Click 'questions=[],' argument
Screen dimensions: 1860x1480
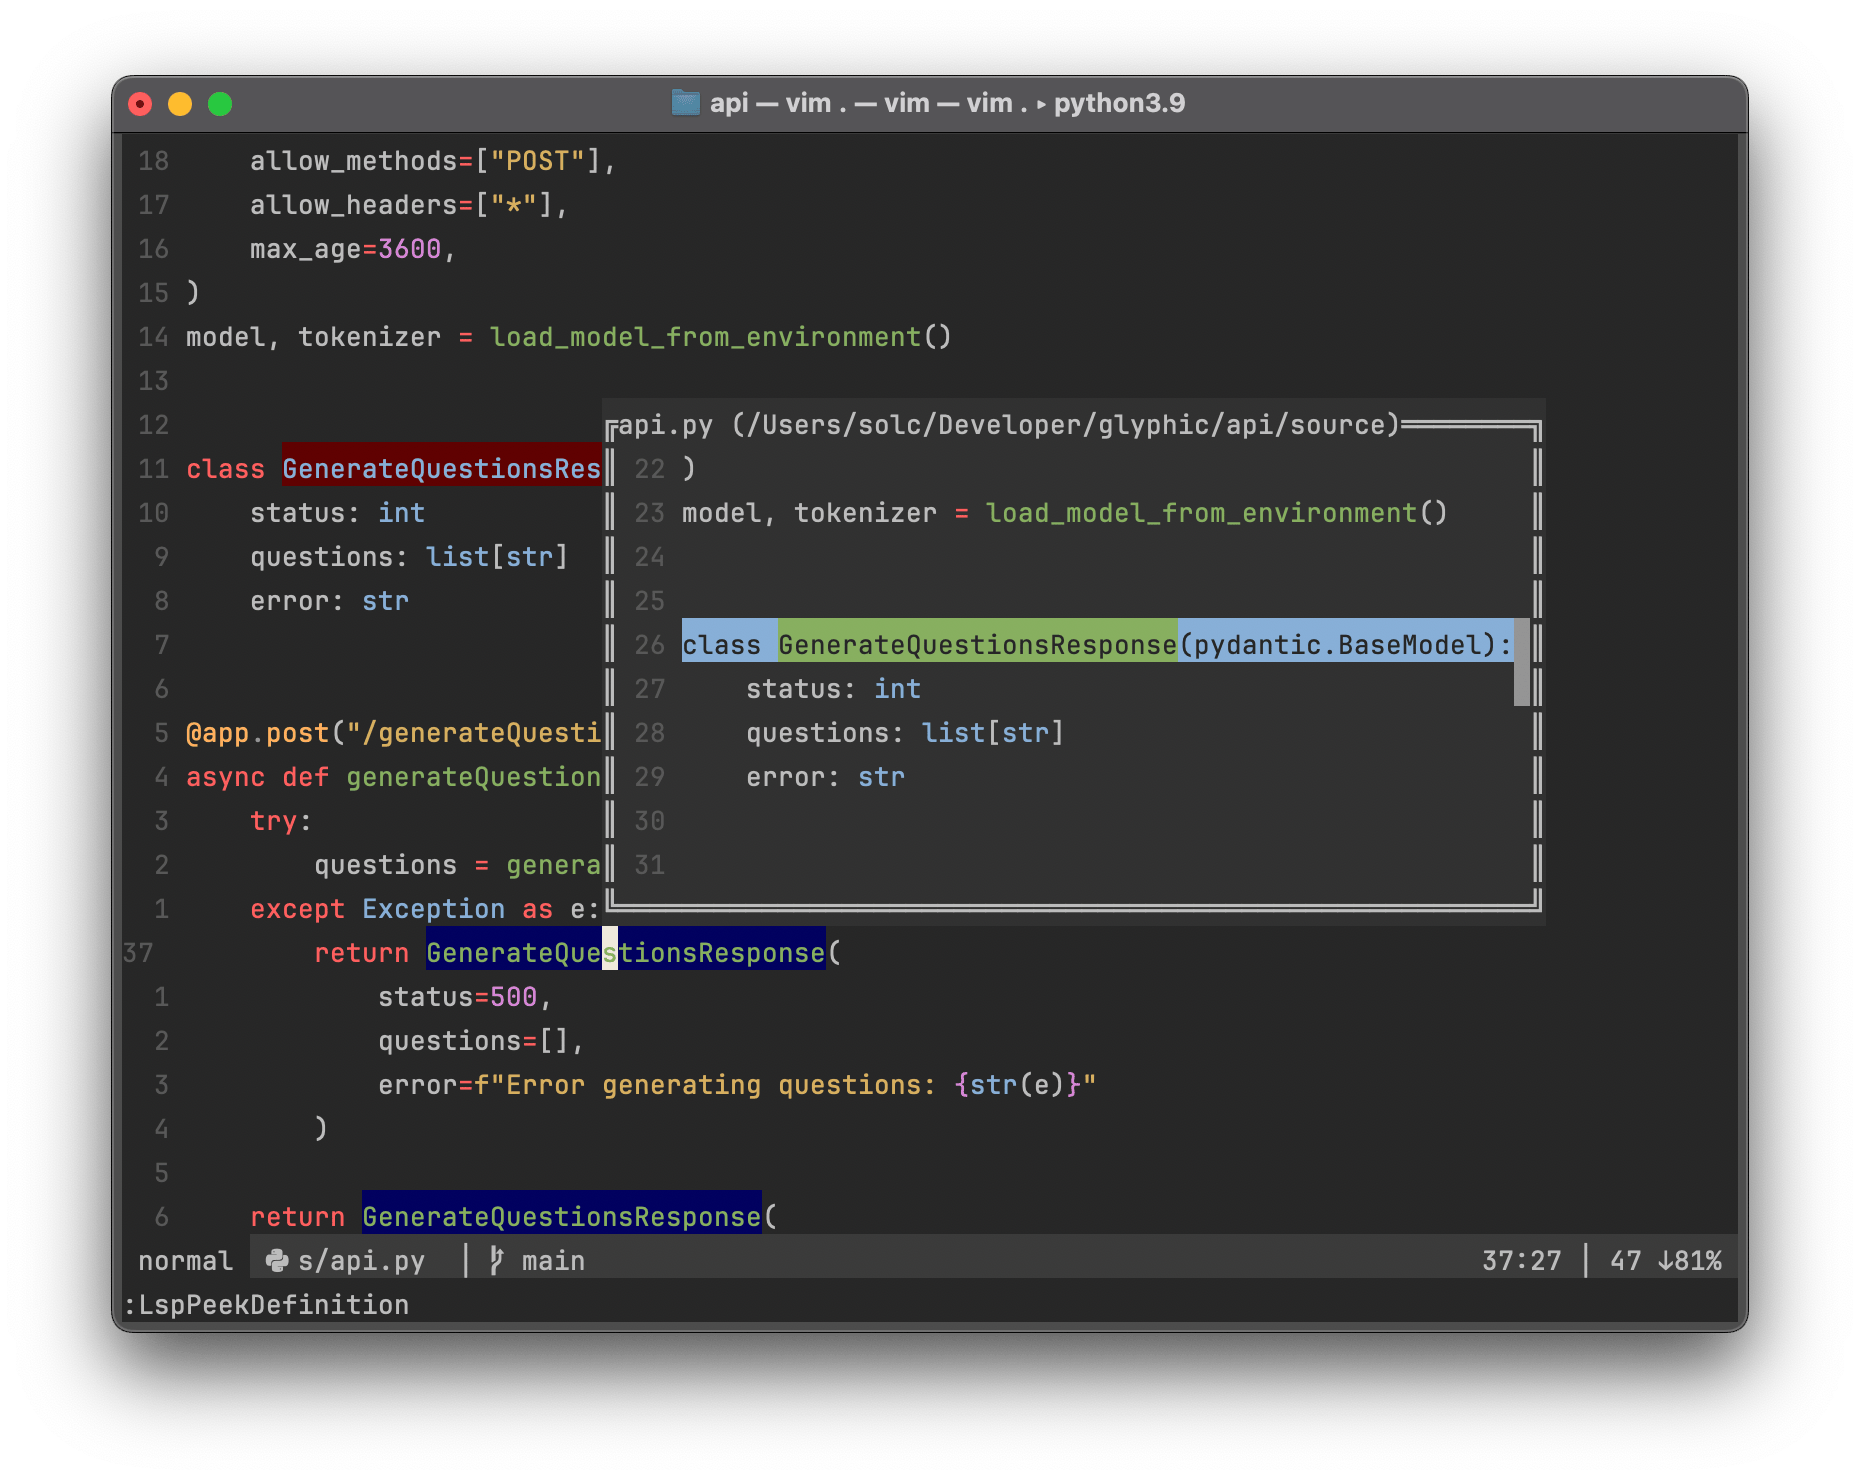(x=481, y=1041)
